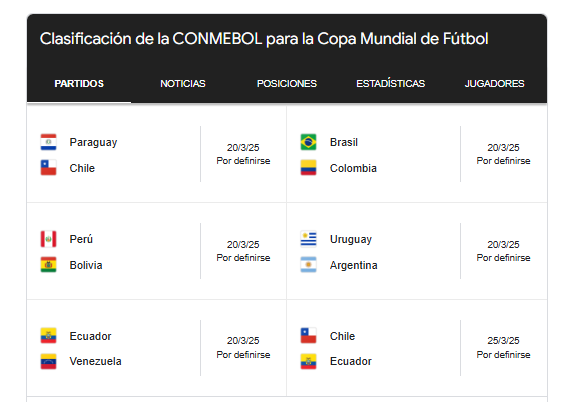
Task: Select the JUGADORES tab
Action: (x=495, y=83)
